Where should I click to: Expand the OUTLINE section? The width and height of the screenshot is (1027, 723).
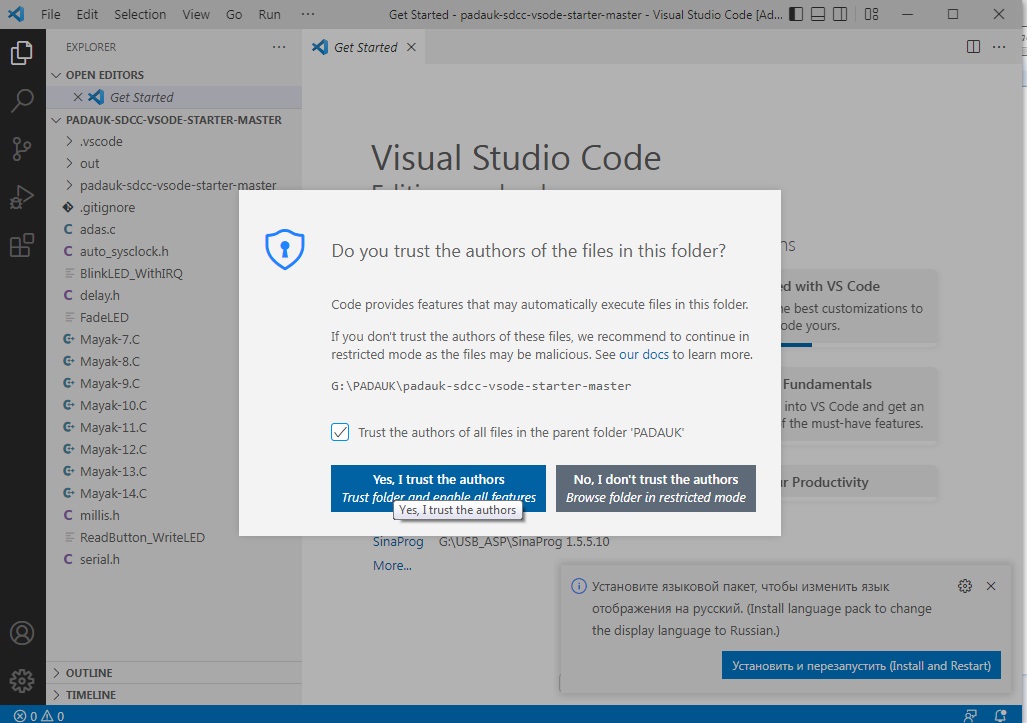89,673
